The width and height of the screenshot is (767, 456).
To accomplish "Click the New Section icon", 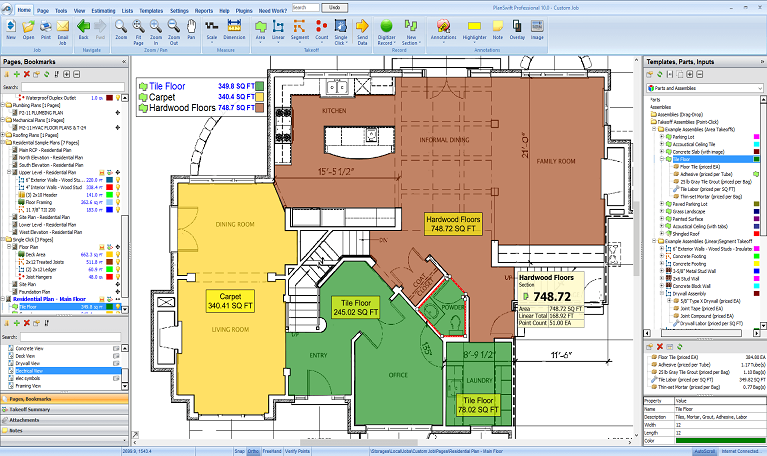I will pos(411,32).
